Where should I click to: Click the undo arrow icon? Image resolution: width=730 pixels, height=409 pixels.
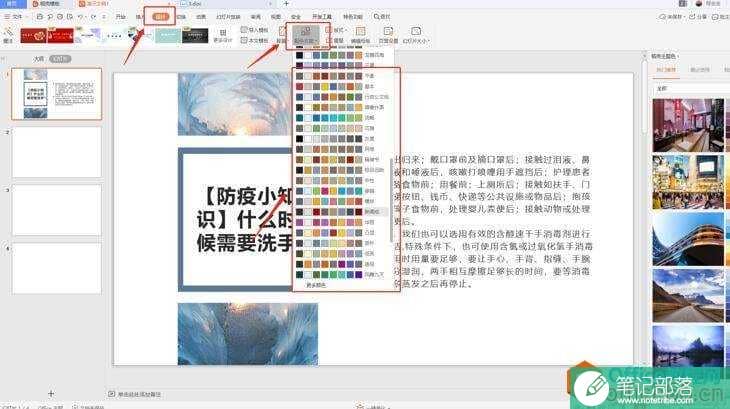81,17
